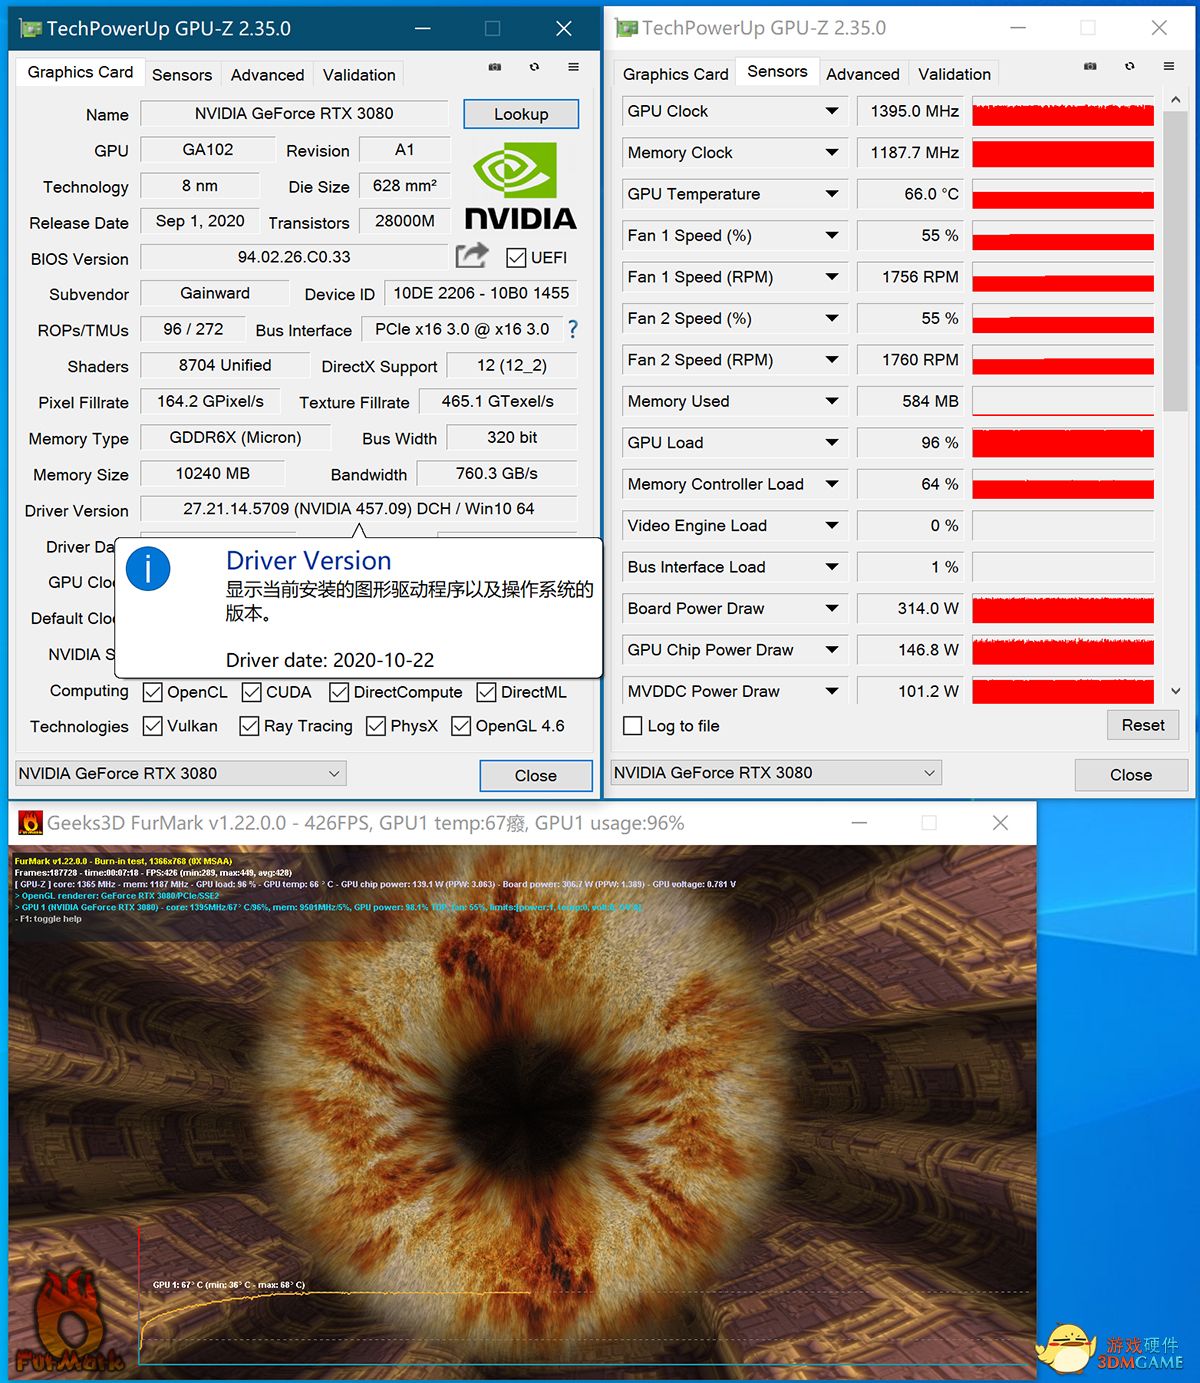Screen dimensions: 1200x1383
Task: Open the hamburger menu in left GPU-Z window
Action: pyautogui.click(x=573, y=67)
